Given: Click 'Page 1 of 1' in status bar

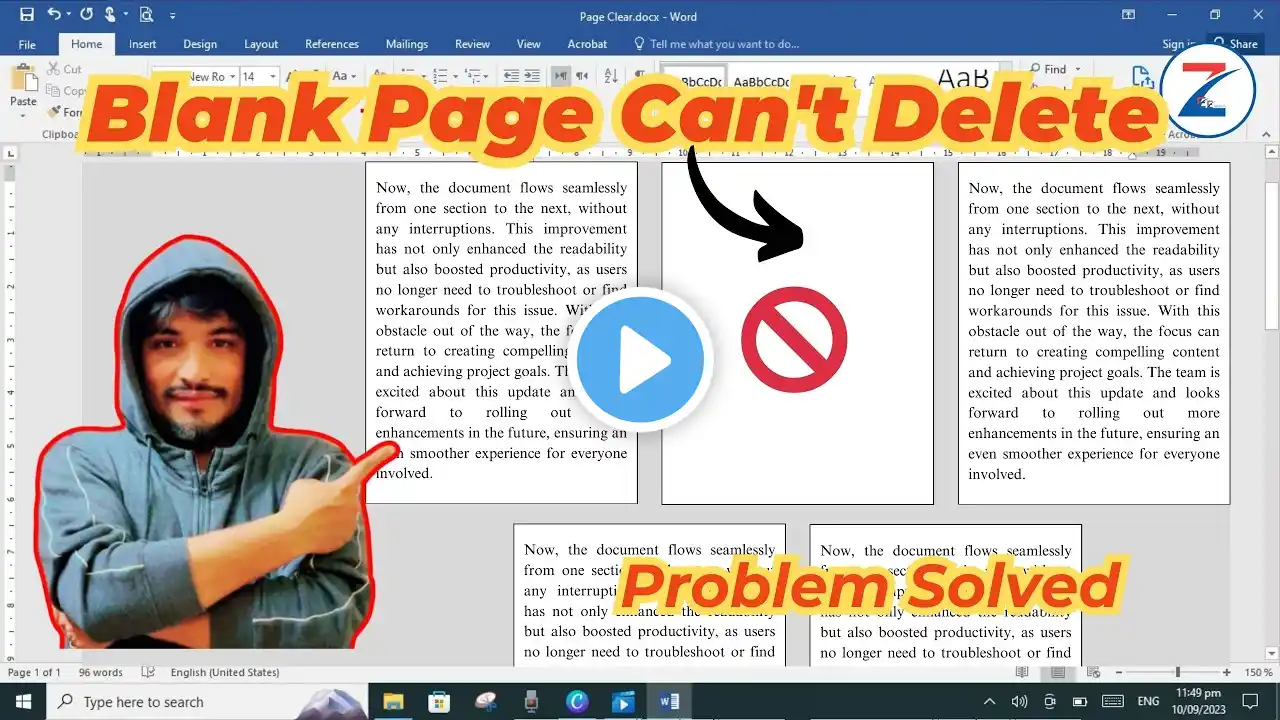Looking at the screenshot, I should coord(34,673).
